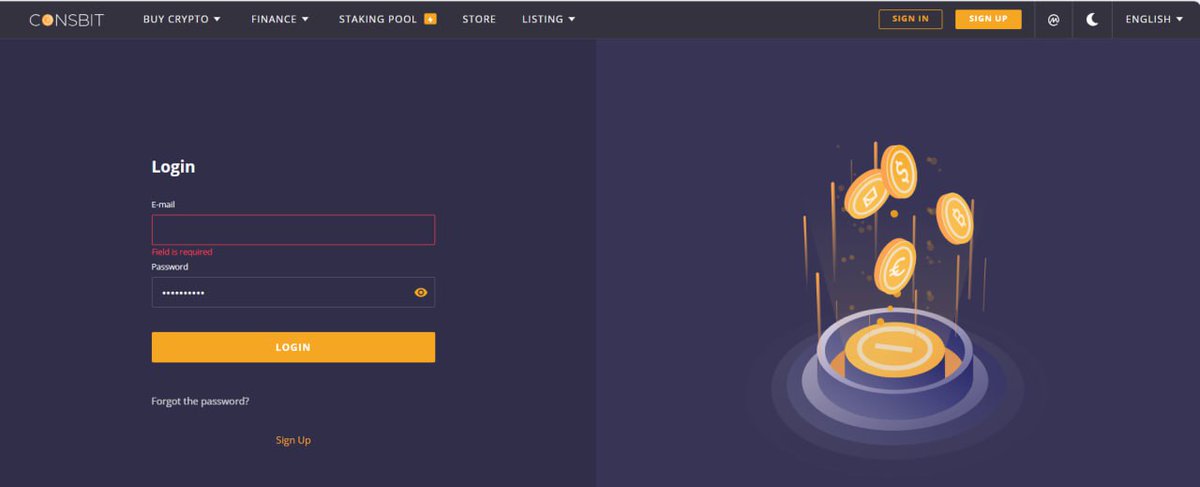This screenshot has height=487, width=1200.
Task: Show password with the eye icon
Action: coord(421,292)
